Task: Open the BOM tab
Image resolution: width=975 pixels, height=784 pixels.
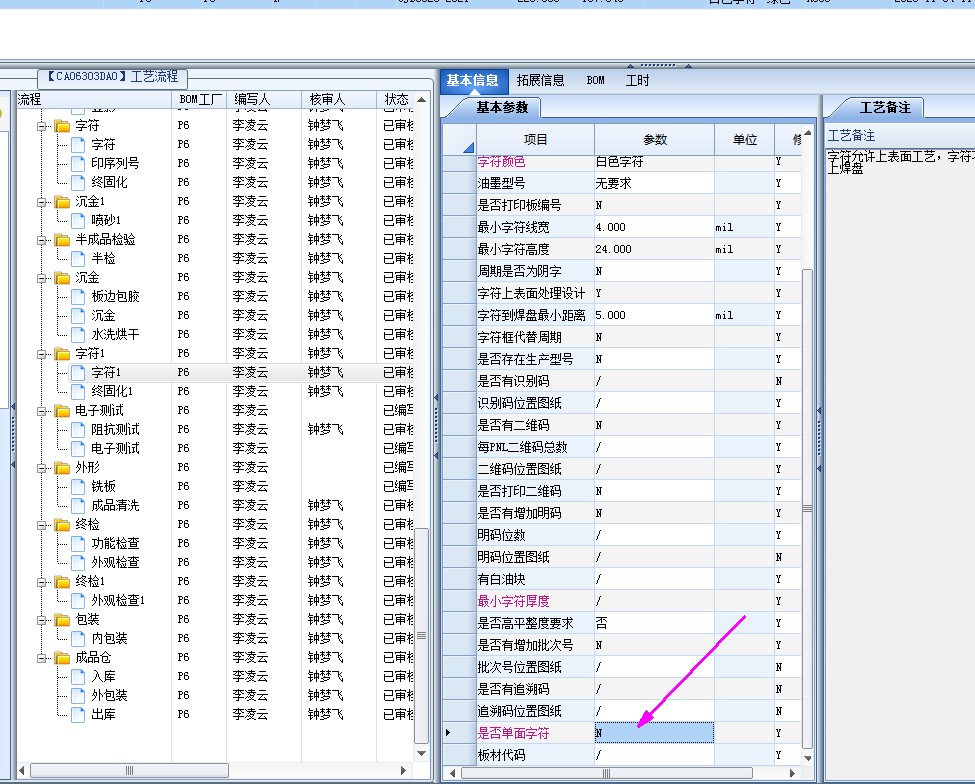Action: tap(595, 80)
